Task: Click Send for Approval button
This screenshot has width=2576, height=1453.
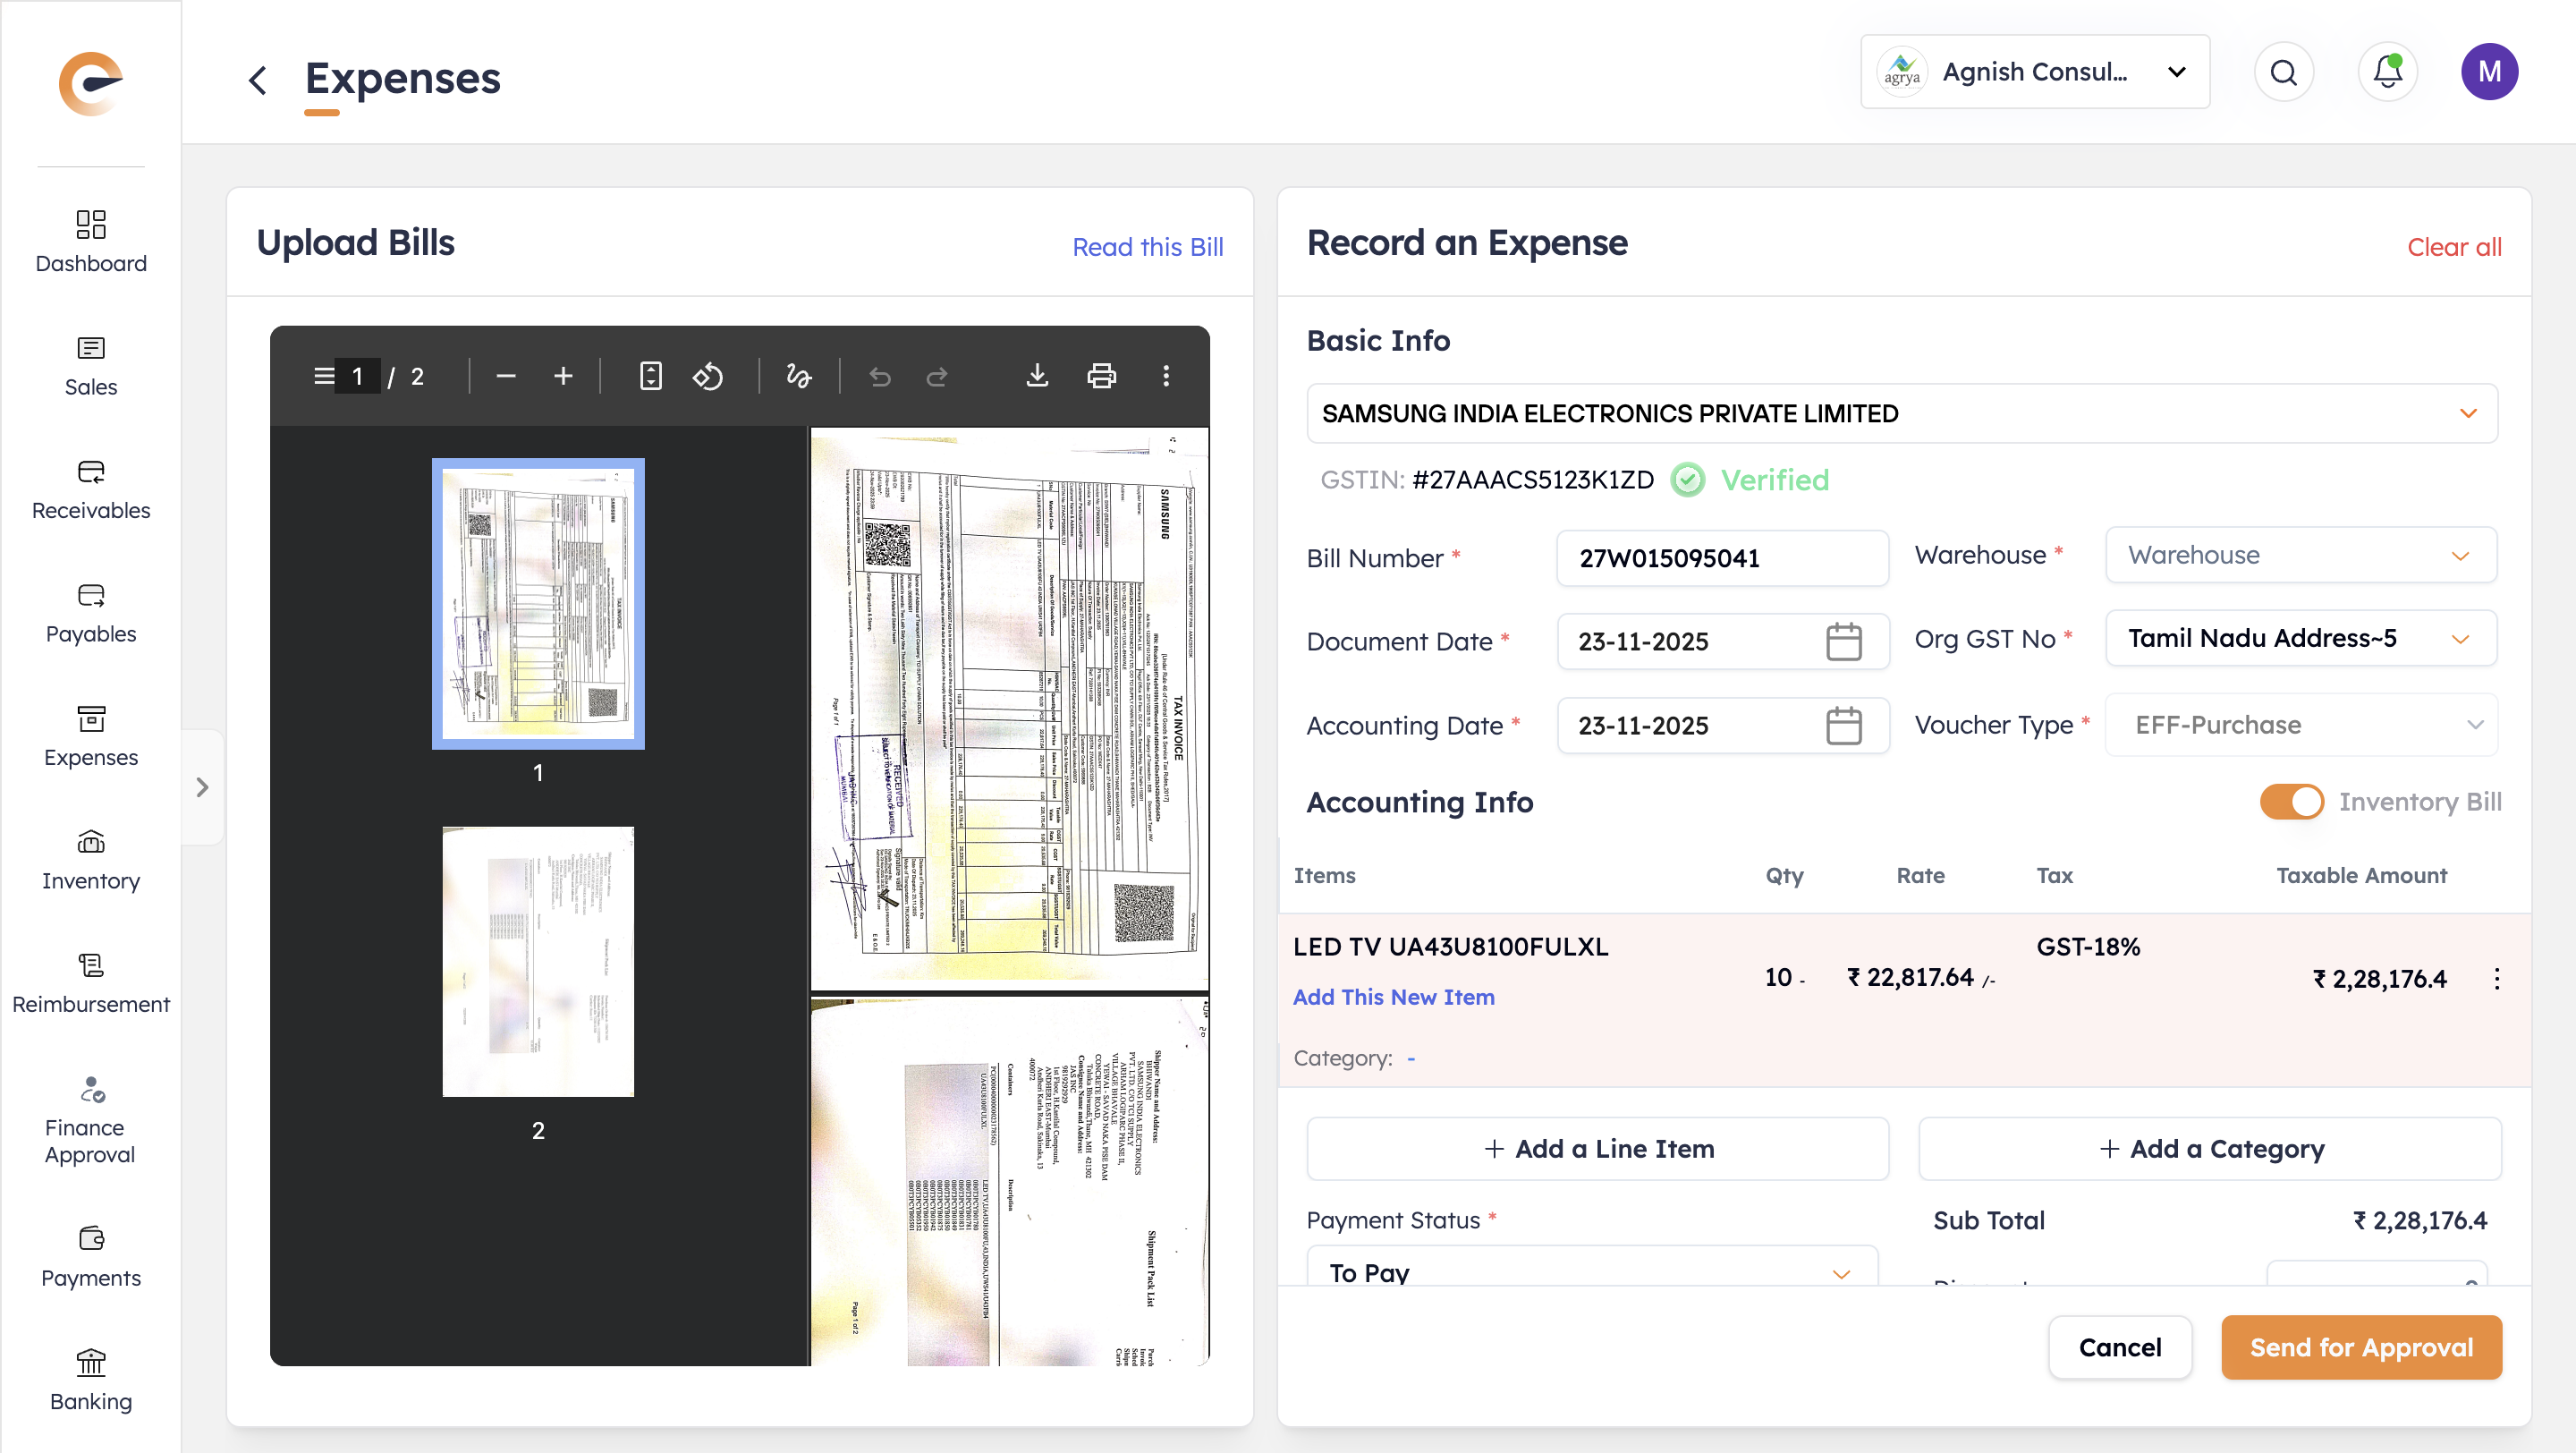Action: (x=2361, y=1347)
